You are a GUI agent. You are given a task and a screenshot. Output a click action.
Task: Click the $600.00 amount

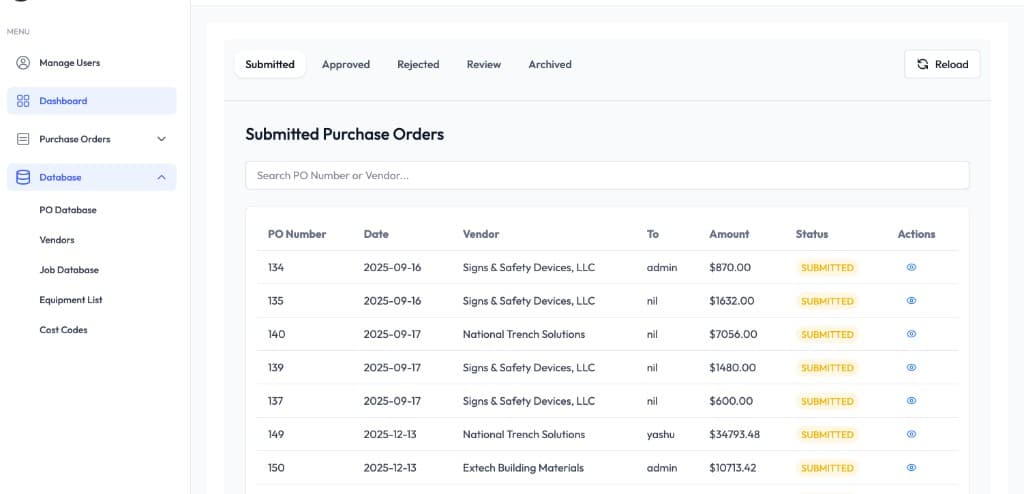click(731, 401)
